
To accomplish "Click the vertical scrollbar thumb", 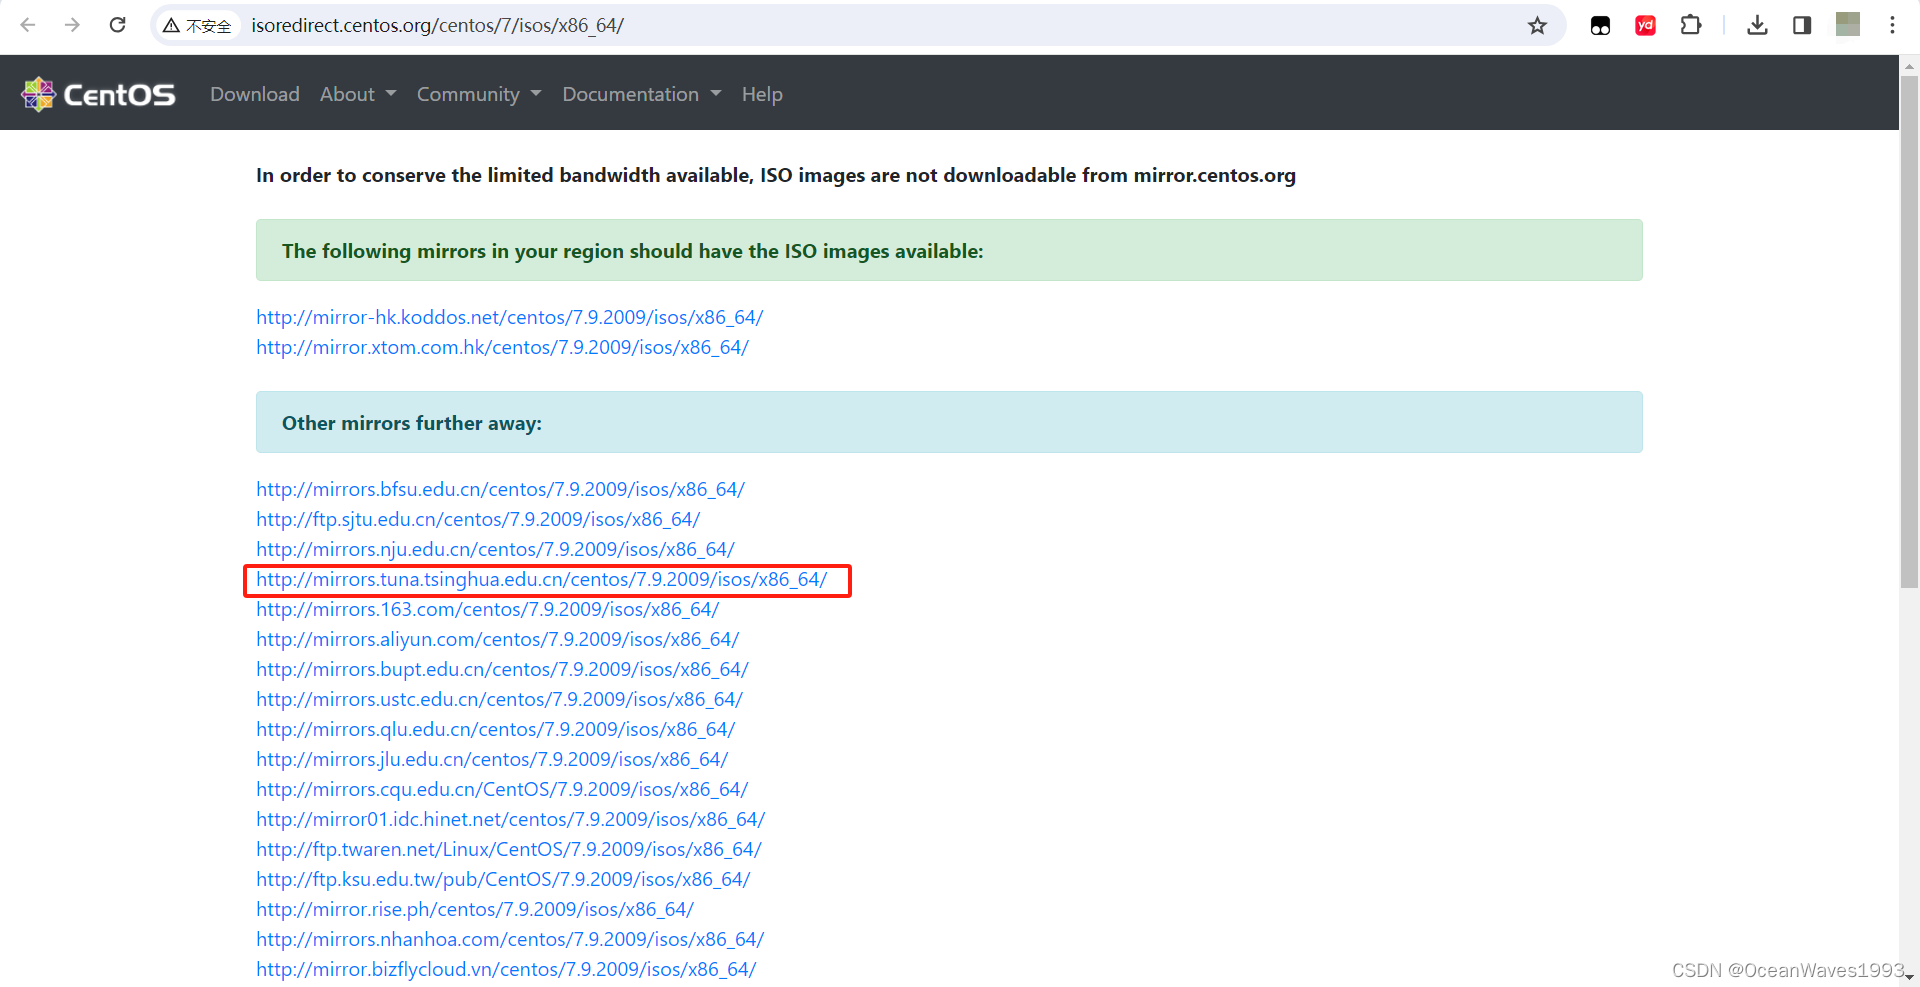I will tap(1909, 333).
